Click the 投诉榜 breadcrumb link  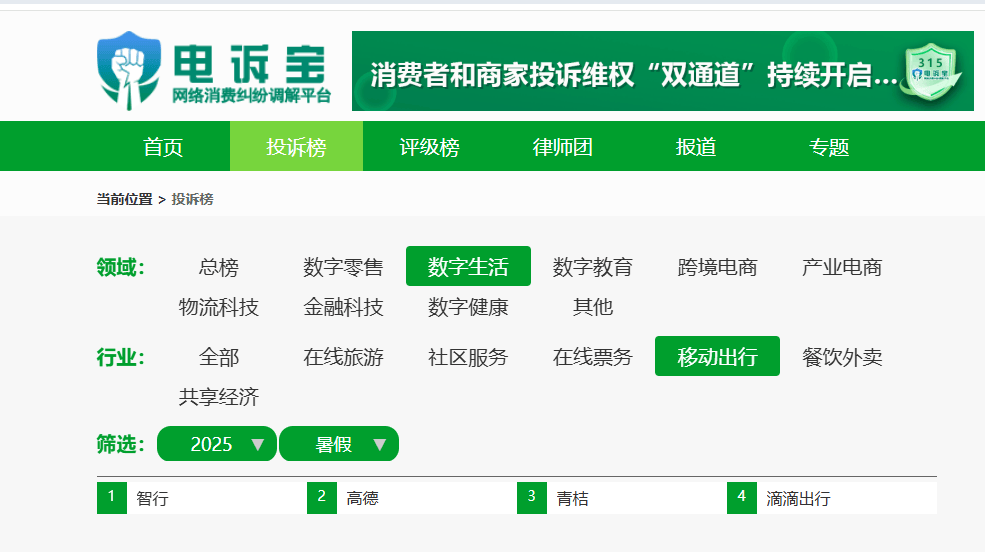[x=192, y=199]
